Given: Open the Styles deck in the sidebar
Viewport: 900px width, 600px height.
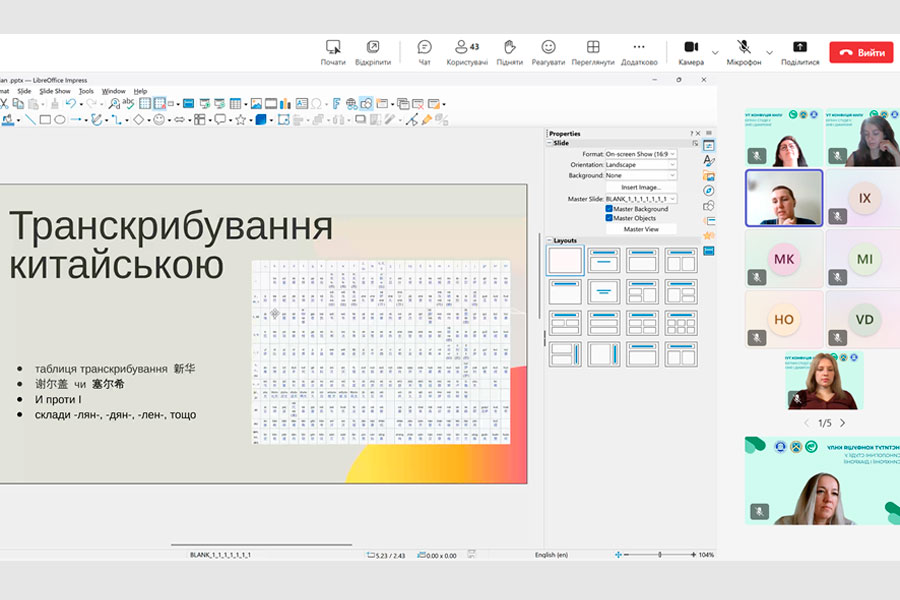Looking at the screenshot, I should coord(709,161).
